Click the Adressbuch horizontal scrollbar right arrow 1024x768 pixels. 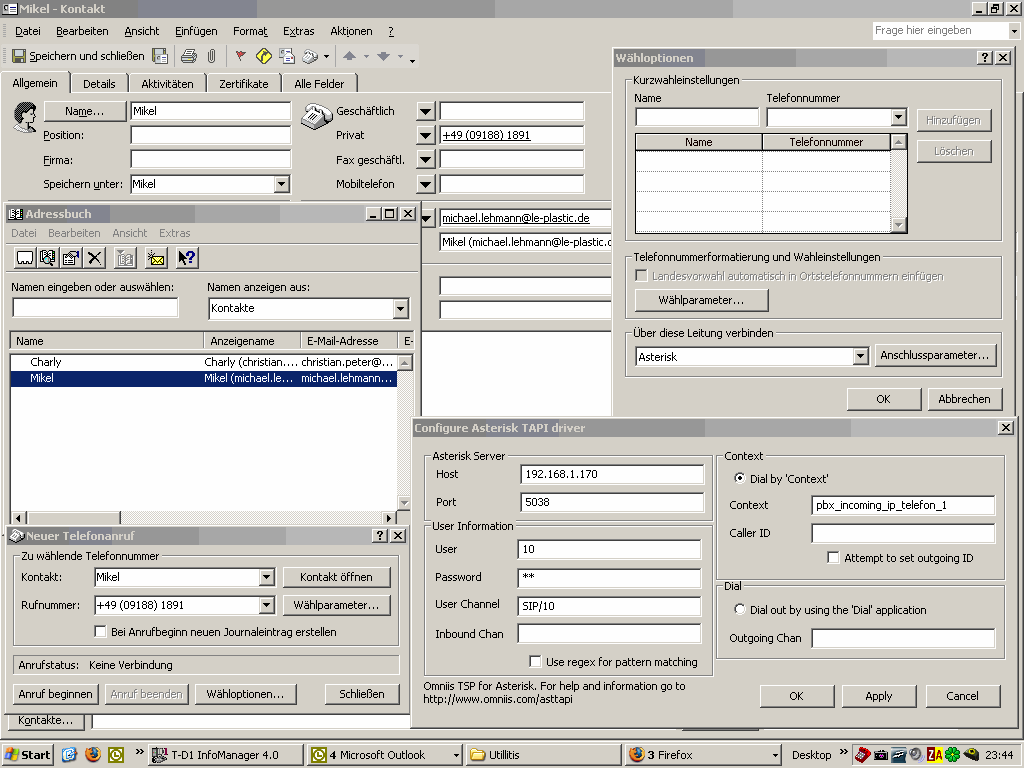pyautogui.click(x=389, y=518)
